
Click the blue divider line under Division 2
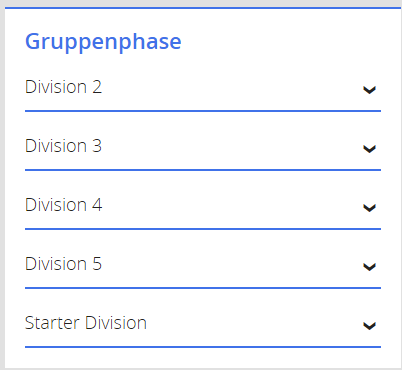(x=203, y=111)
